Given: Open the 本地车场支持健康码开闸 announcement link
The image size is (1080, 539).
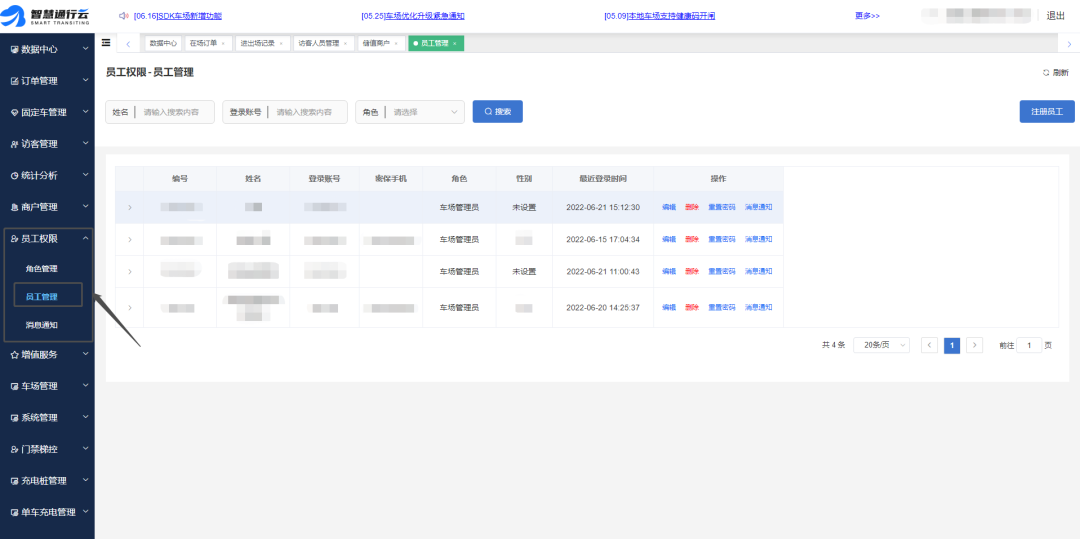Looking at the screenshot, I should [671, 16].
